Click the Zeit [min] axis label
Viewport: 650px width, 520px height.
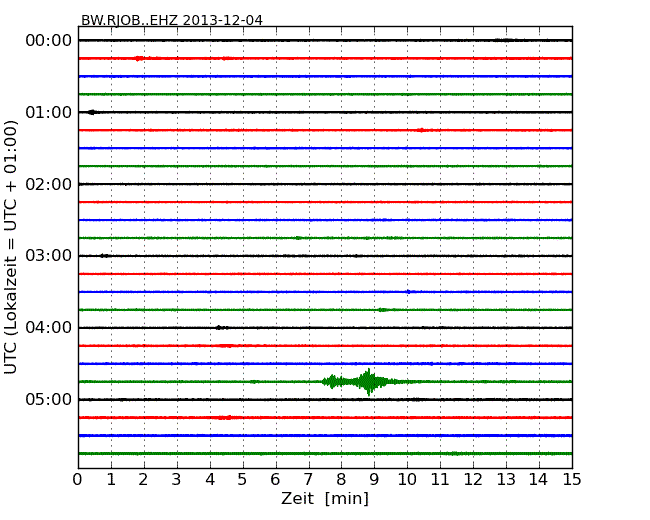pyautogui.click(x=325, y=498)
